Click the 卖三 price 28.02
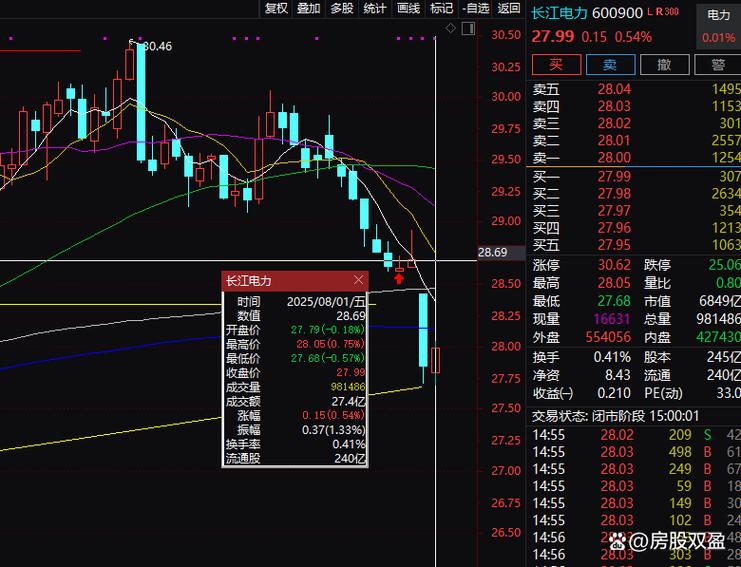This screenshot has height=567, width=741. 614,123
